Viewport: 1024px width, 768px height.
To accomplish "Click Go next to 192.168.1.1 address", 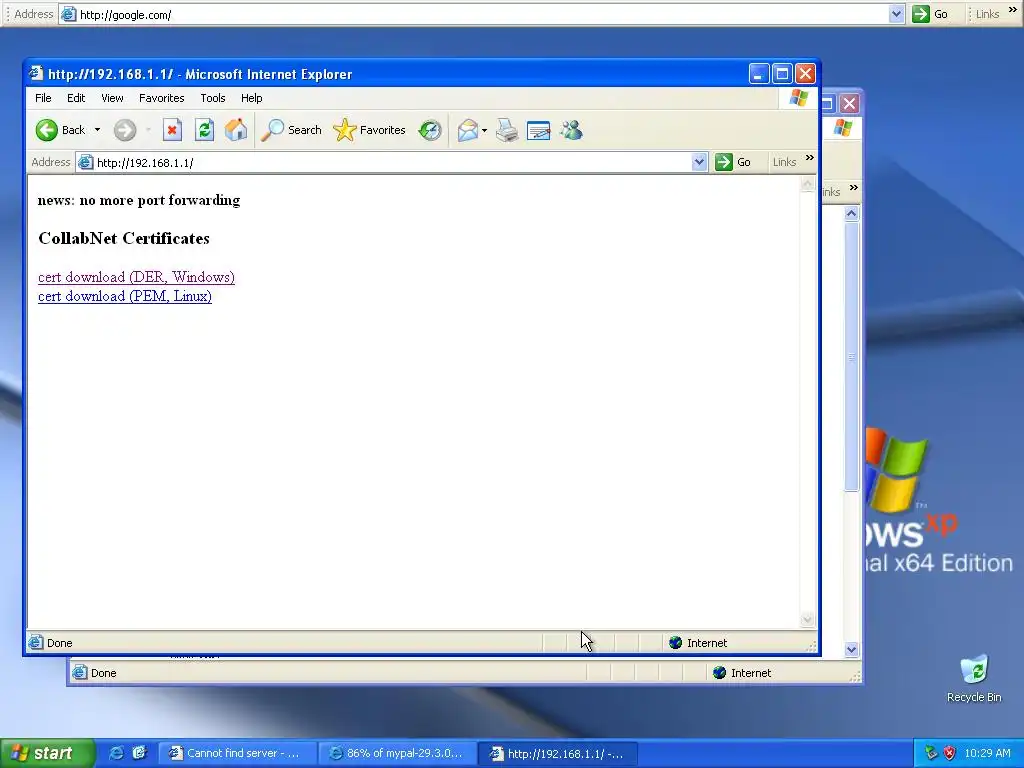I will (733, 162).
